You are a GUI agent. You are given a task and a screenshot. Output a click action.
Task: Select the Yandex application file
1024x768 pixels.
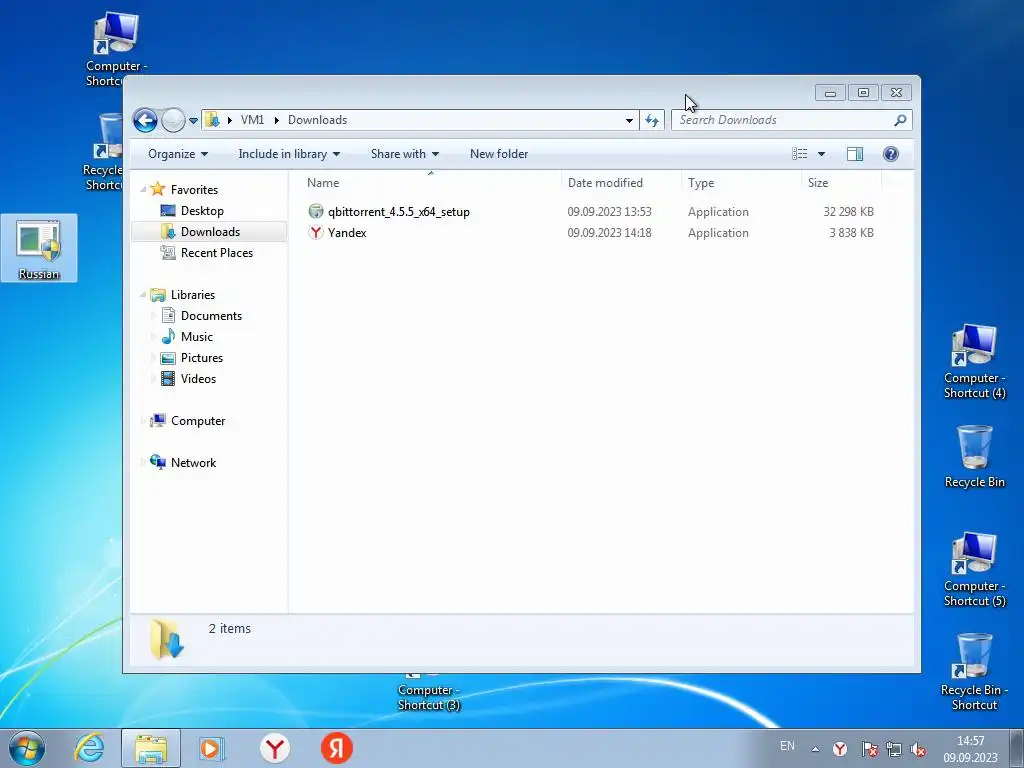347,232
